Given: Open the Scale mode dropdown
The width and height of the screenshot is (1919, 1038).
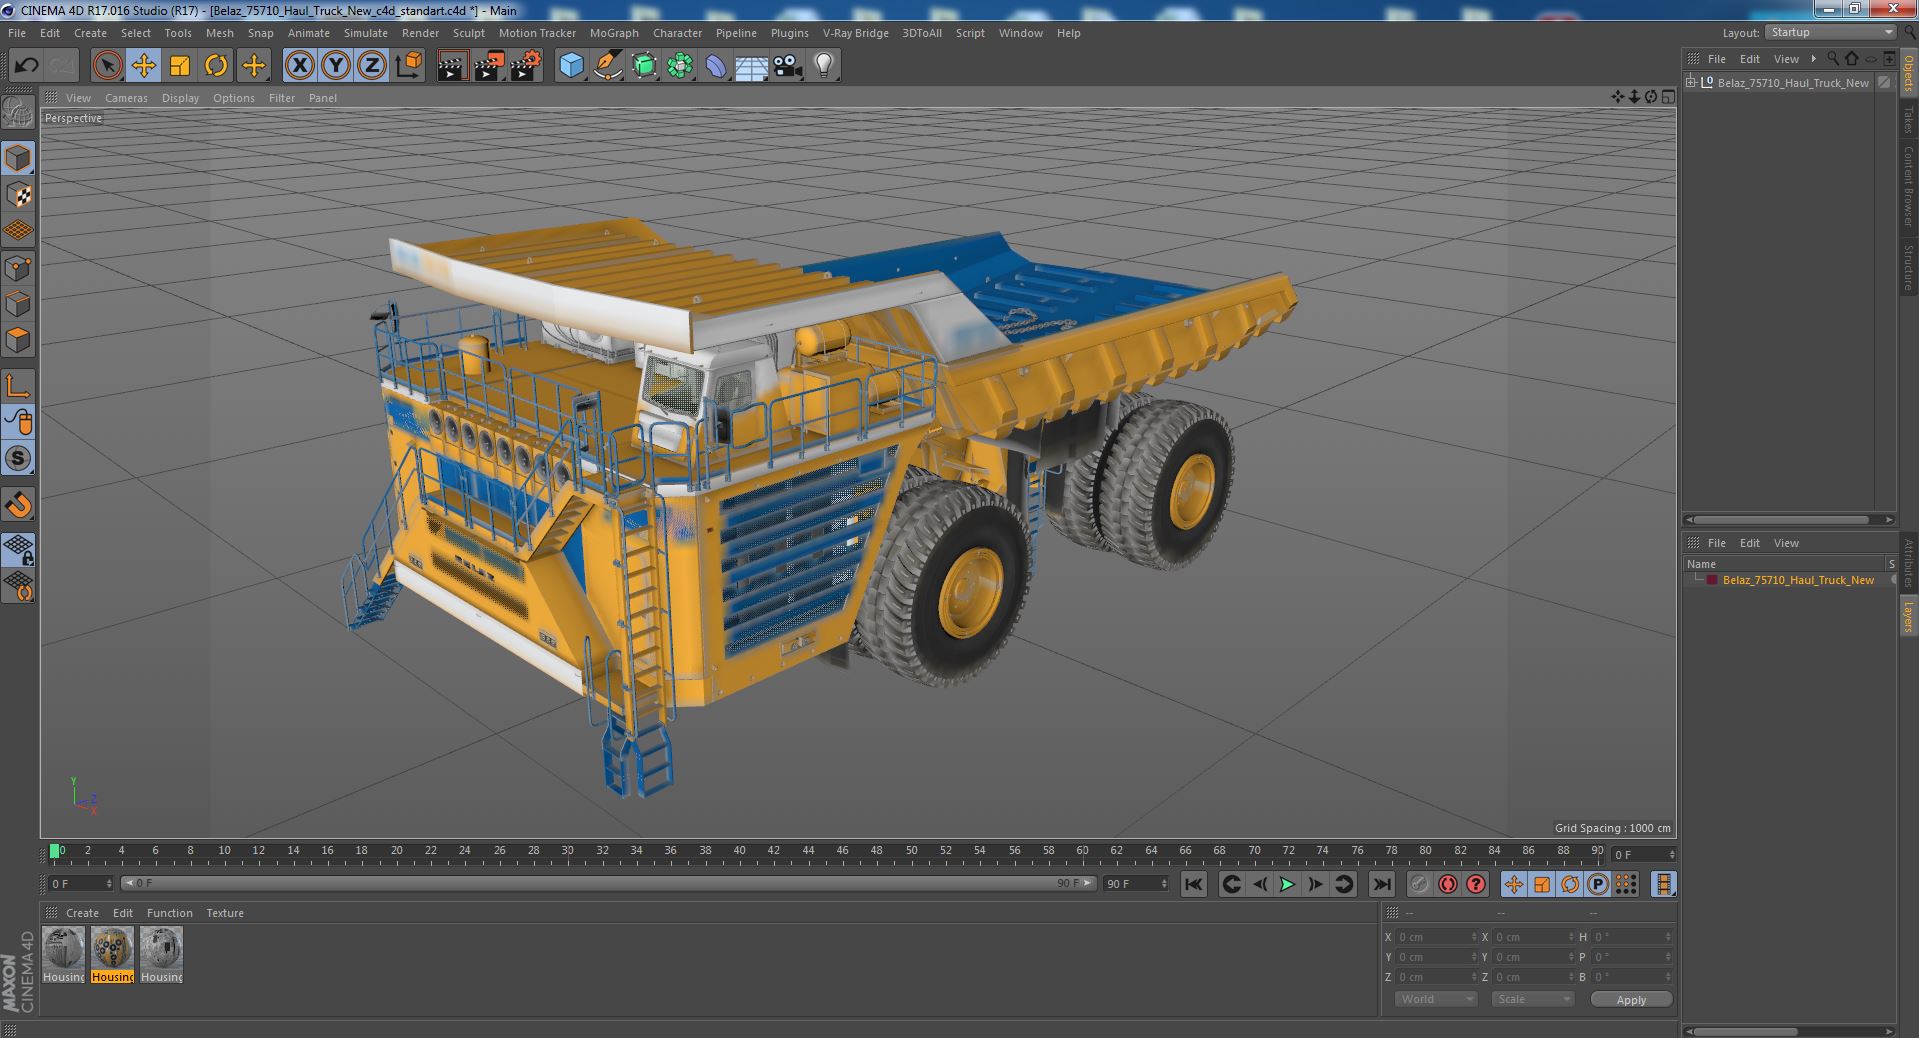Looking at the screenshot, I should pos(1532,999).
